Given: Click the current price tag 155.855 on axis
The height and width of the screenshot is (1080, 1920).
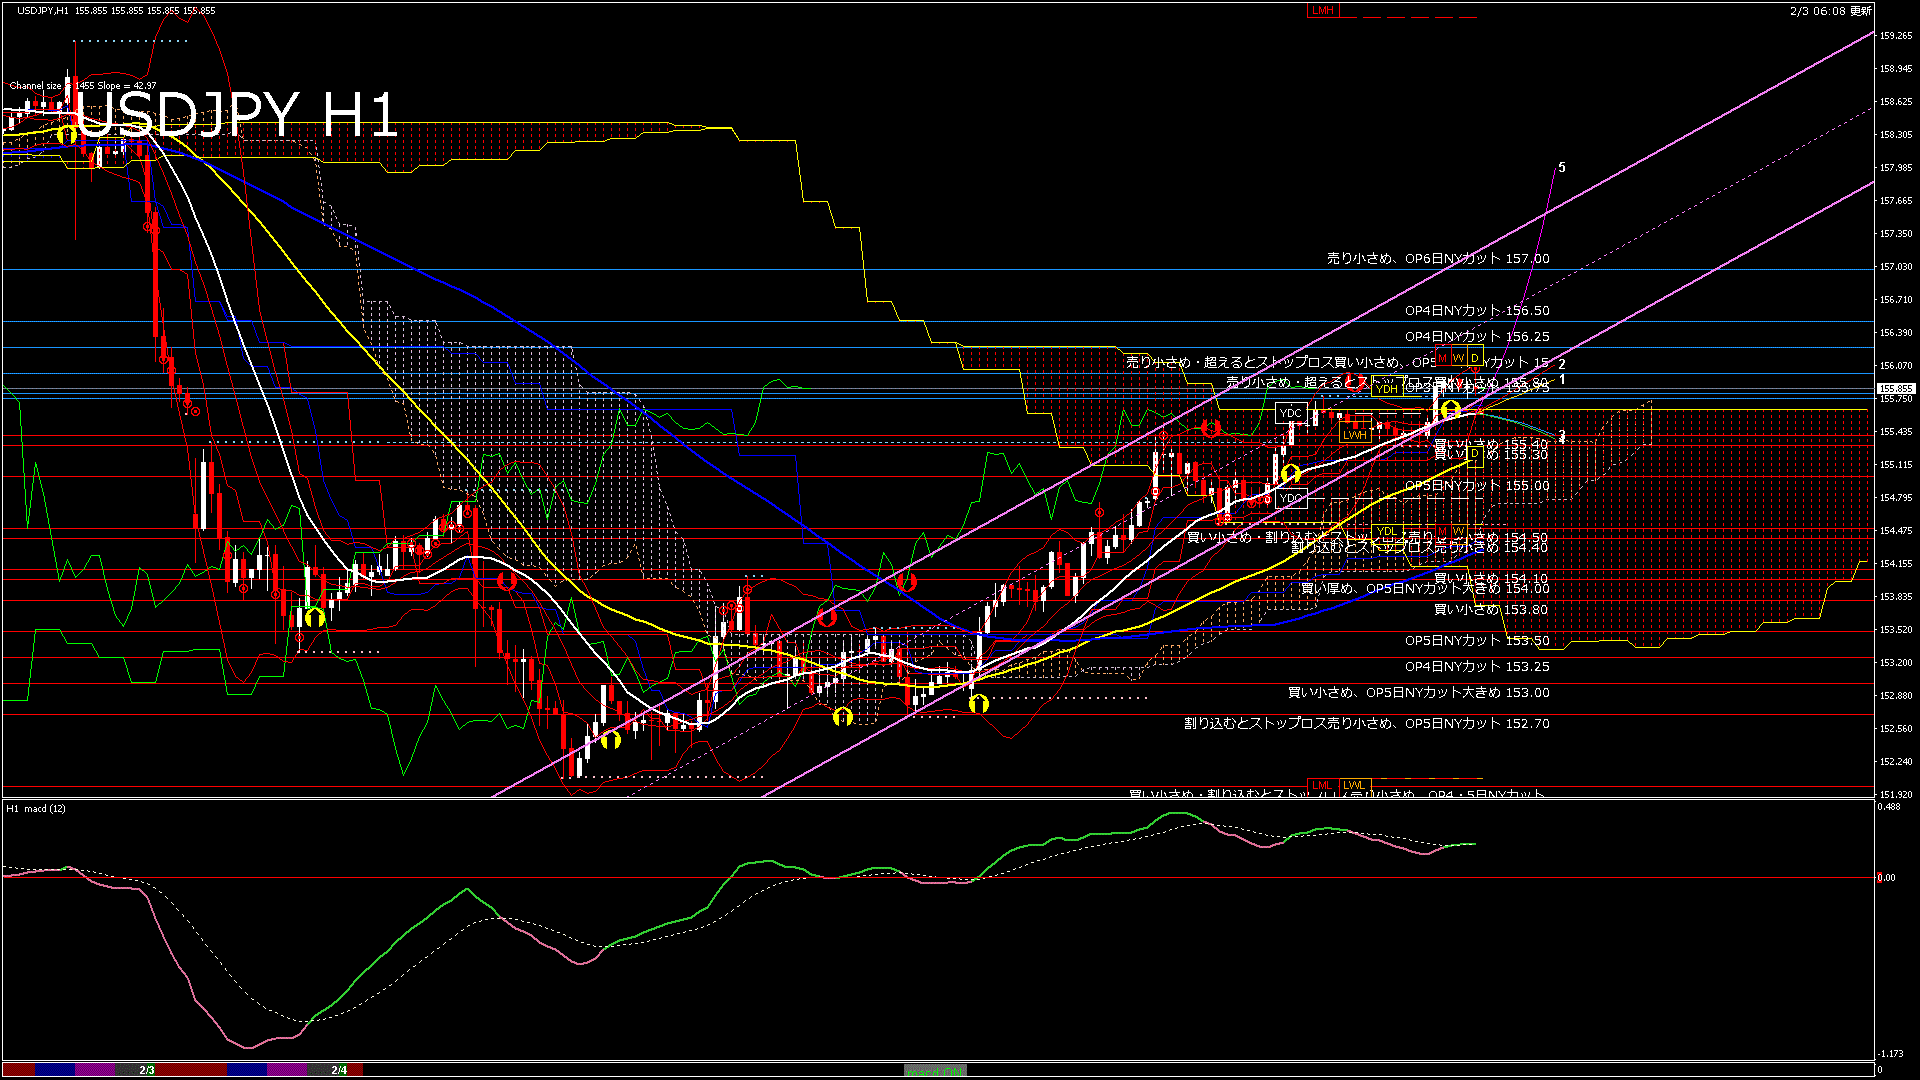Looking at the screenshot, I should click(x=1895, y=388).
